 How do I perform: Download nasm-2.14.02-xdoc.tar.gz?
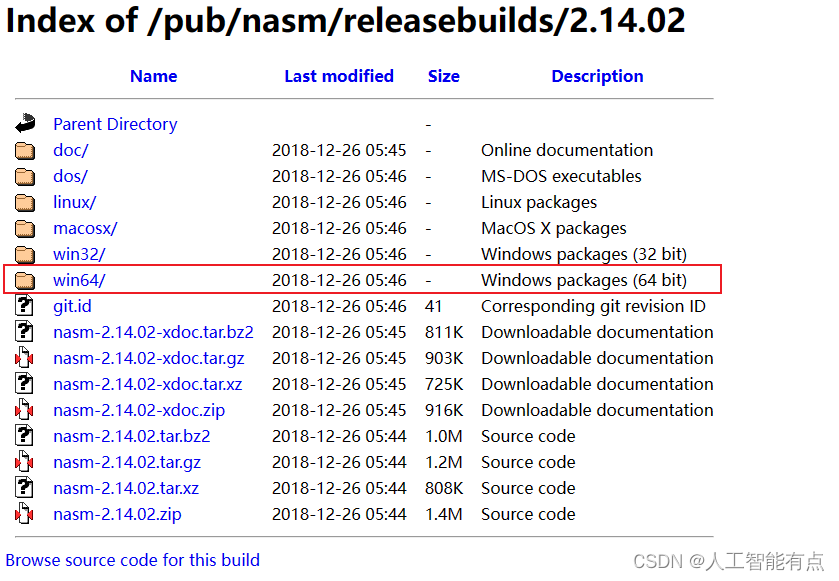point(149,358)
